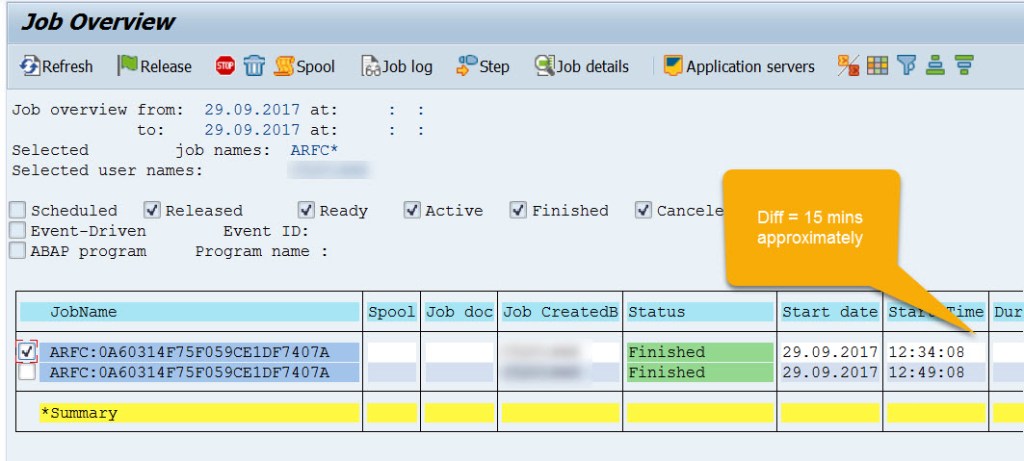
Task: Open the colored grid layout icon
Action: [x=877, y=65]
